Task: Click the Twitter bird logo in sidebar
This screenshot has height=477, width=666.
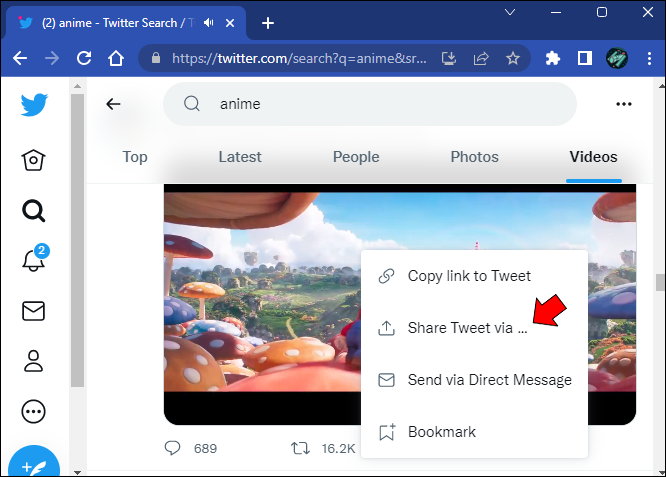Action: [x=34, y=104]
